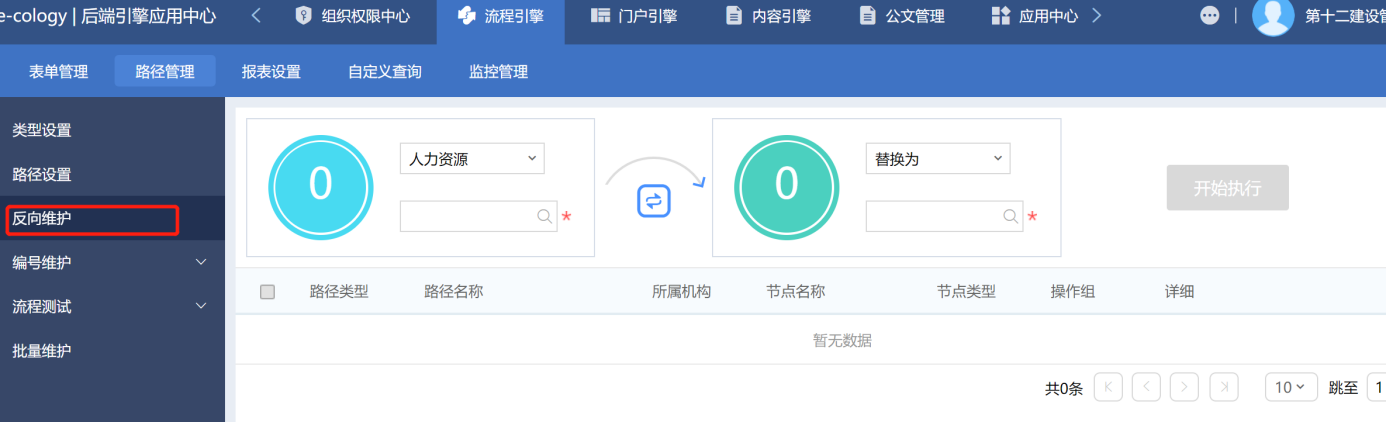Open the 人力资源 type dropdown

click(472, 159)
